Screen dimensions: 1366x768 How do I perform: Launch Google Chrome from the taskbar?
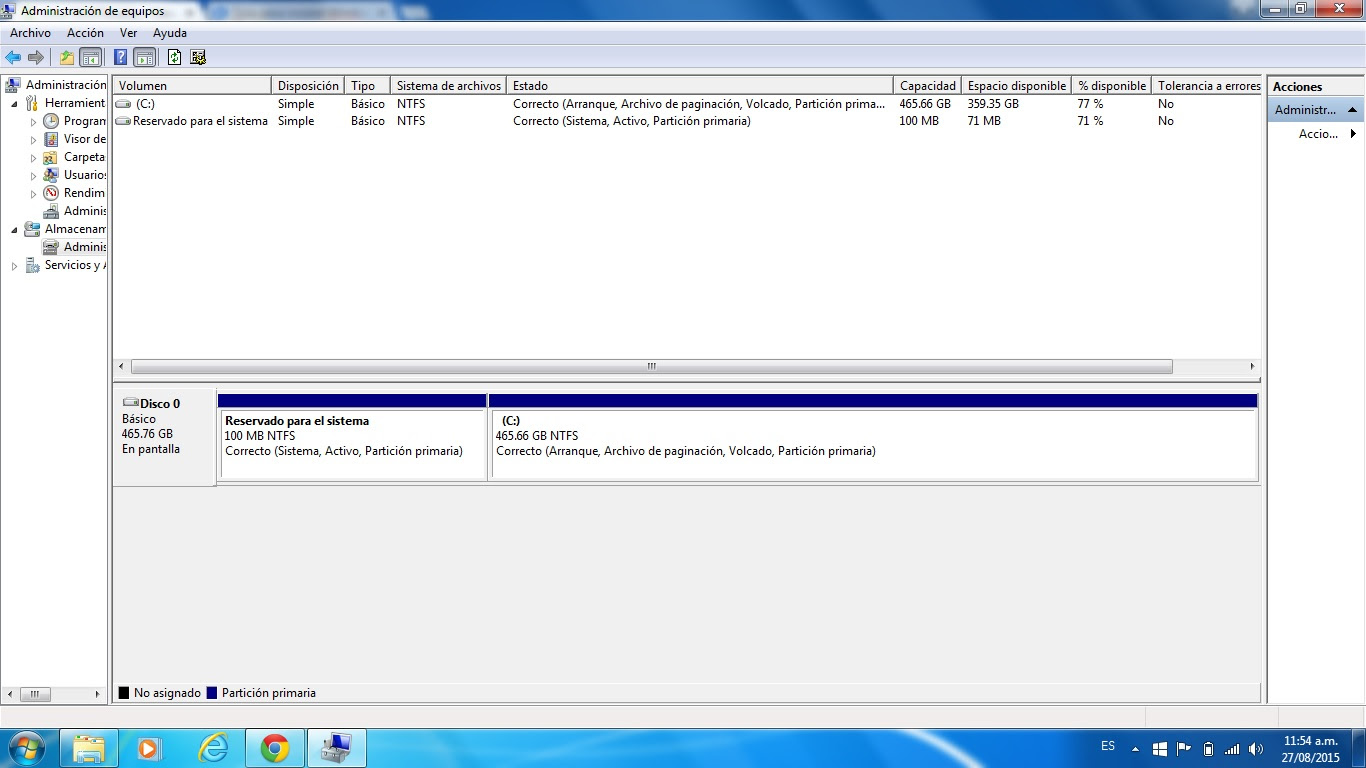click(275, 748)
